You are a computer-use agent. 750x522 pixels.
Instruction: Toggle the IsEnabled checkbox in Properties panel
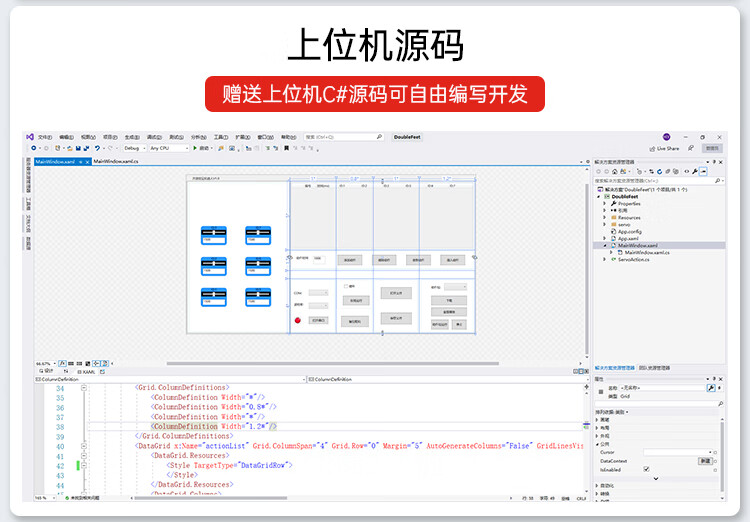click(x=646, y=469)
